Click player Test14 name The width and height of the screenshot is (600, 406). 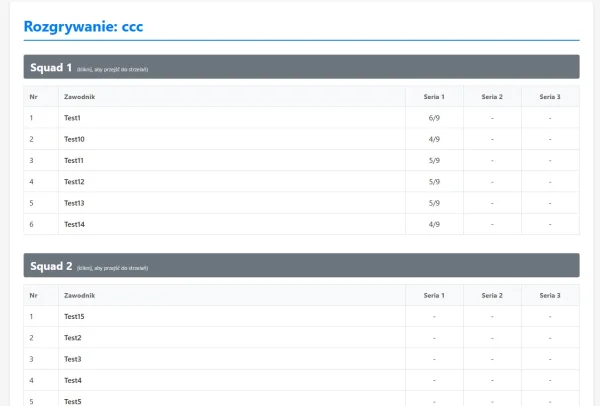74,224
